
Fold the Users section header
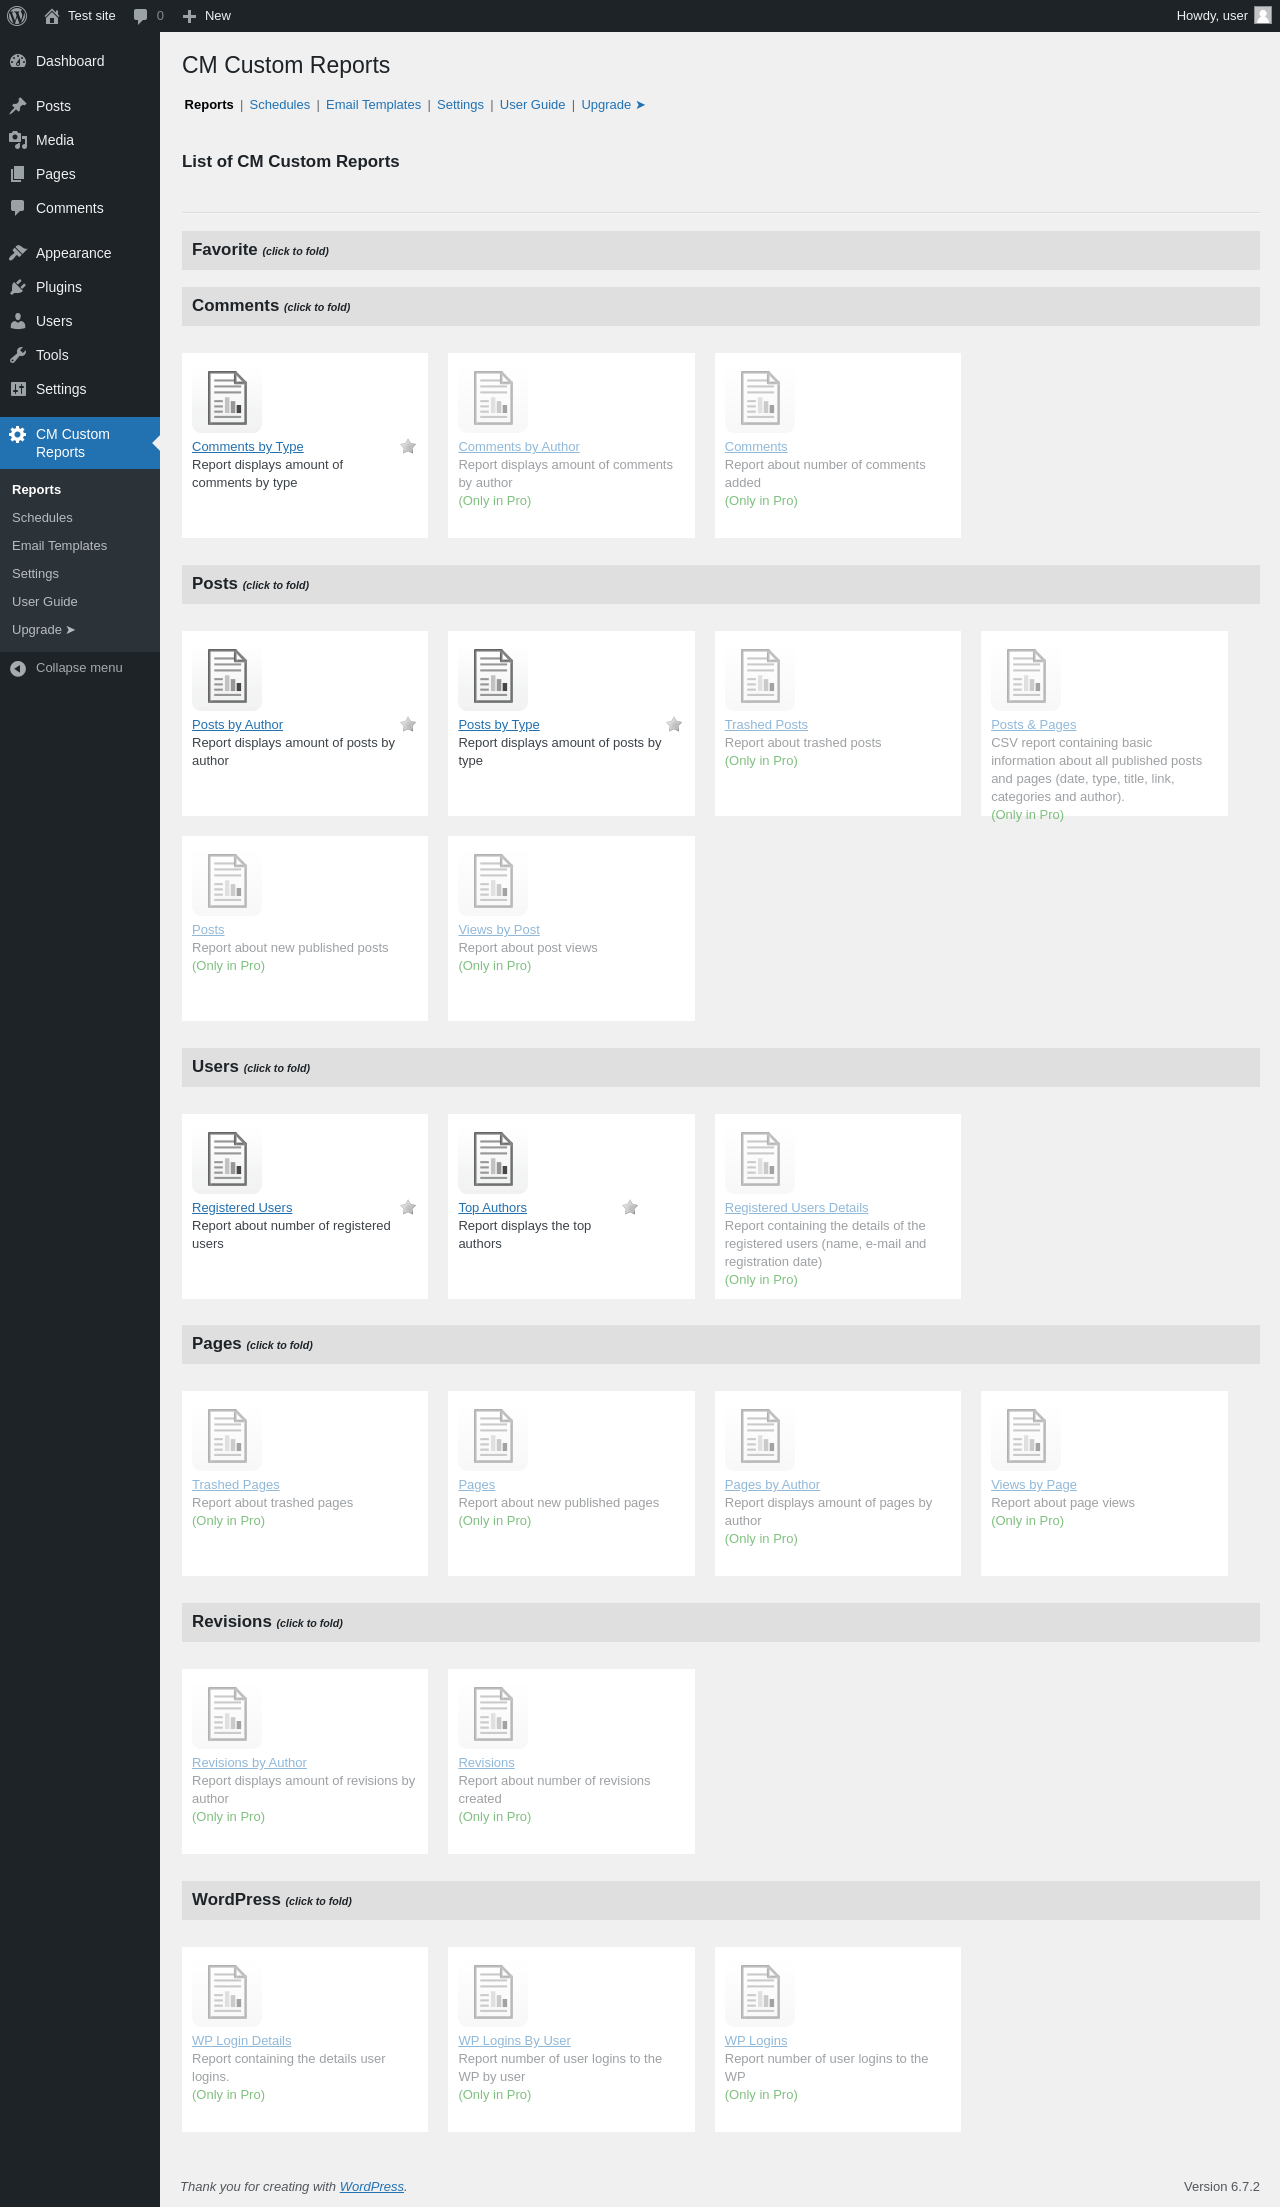pyautogui.click(x=721, y=1067)
